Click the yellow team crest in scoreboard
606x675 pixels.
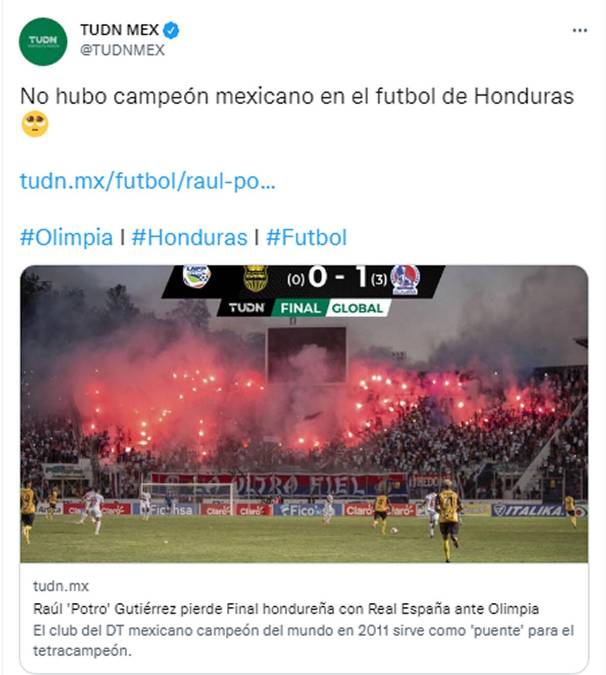[256, 278]
